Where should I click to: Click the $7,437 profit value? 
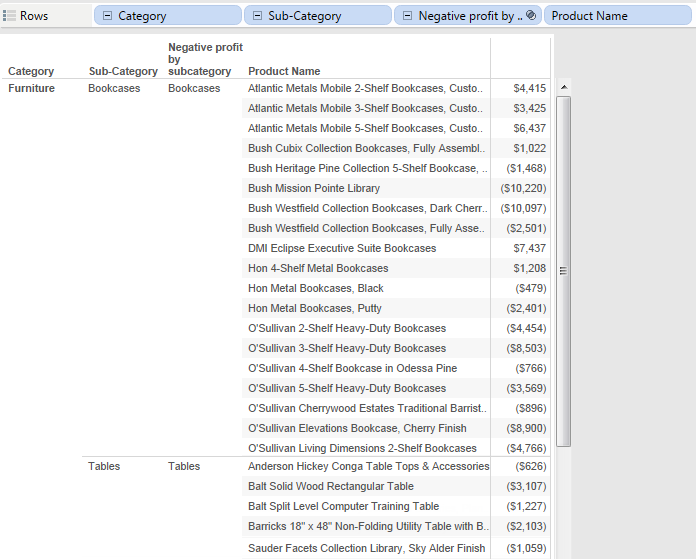[x=529, y=248]
